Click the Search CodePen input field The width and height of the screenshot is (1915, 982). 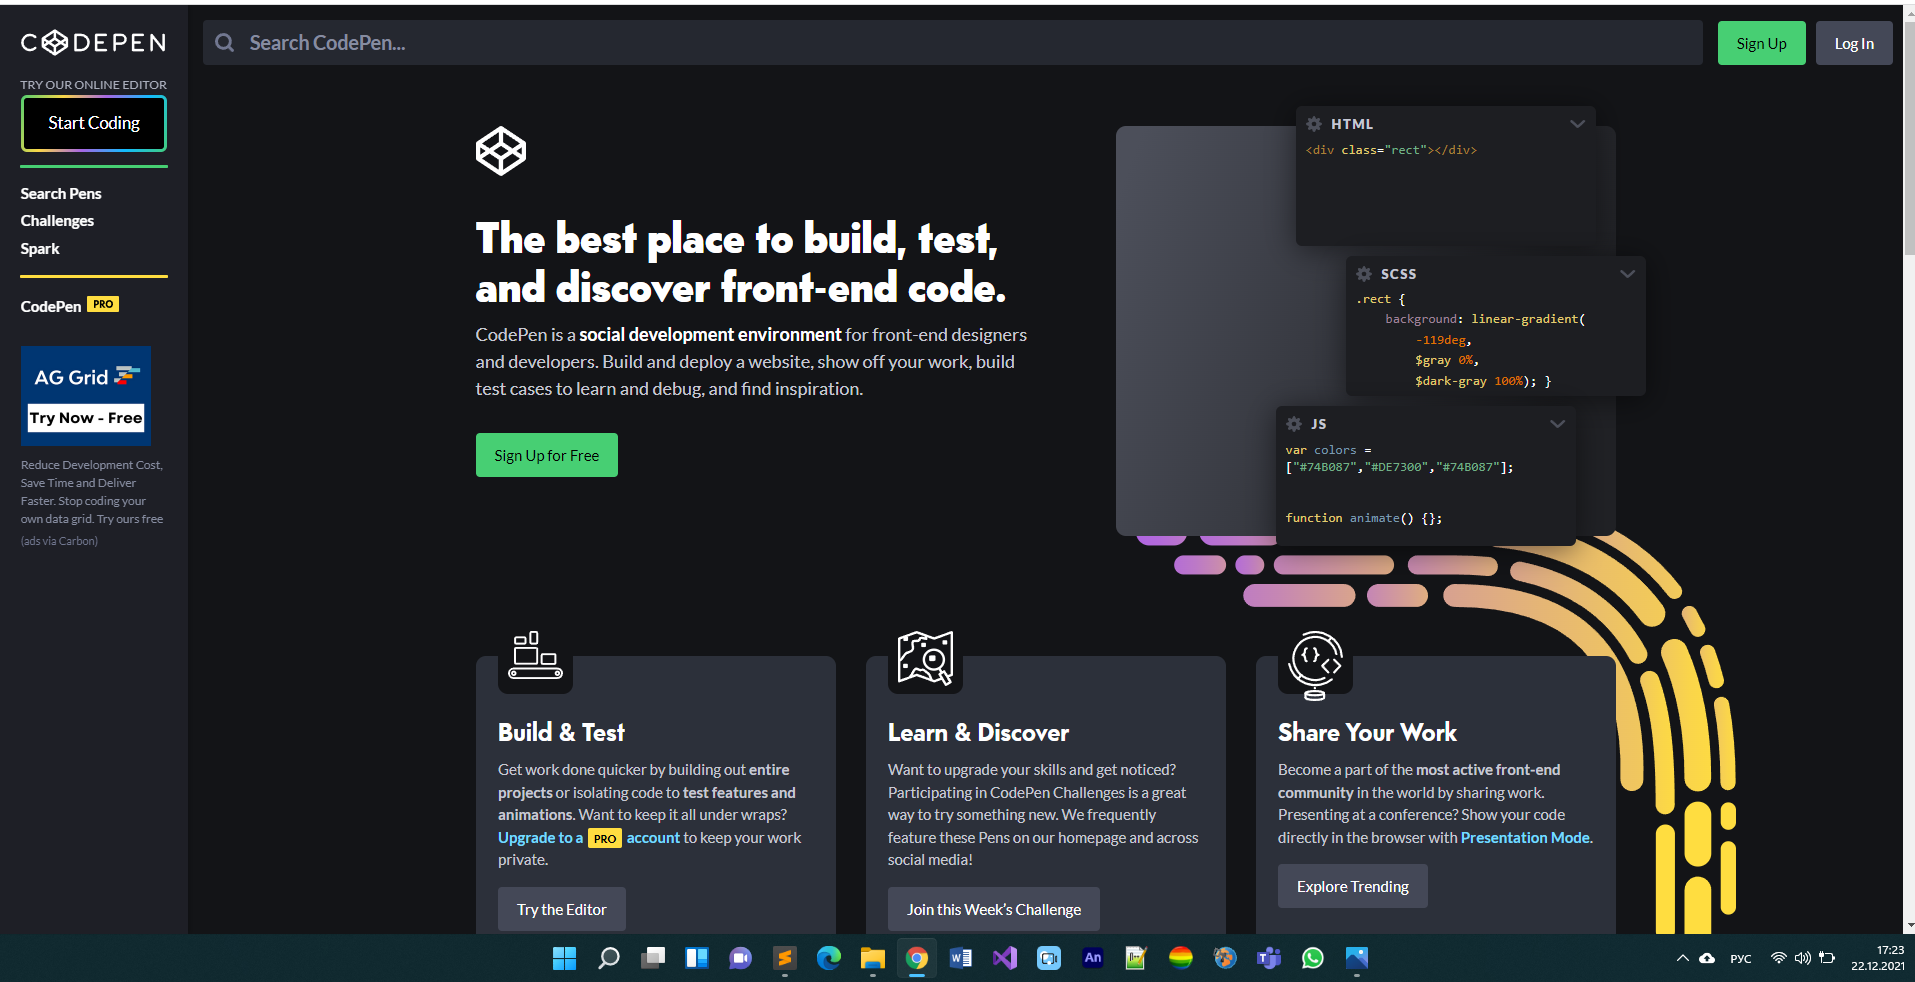click(952, 43)
